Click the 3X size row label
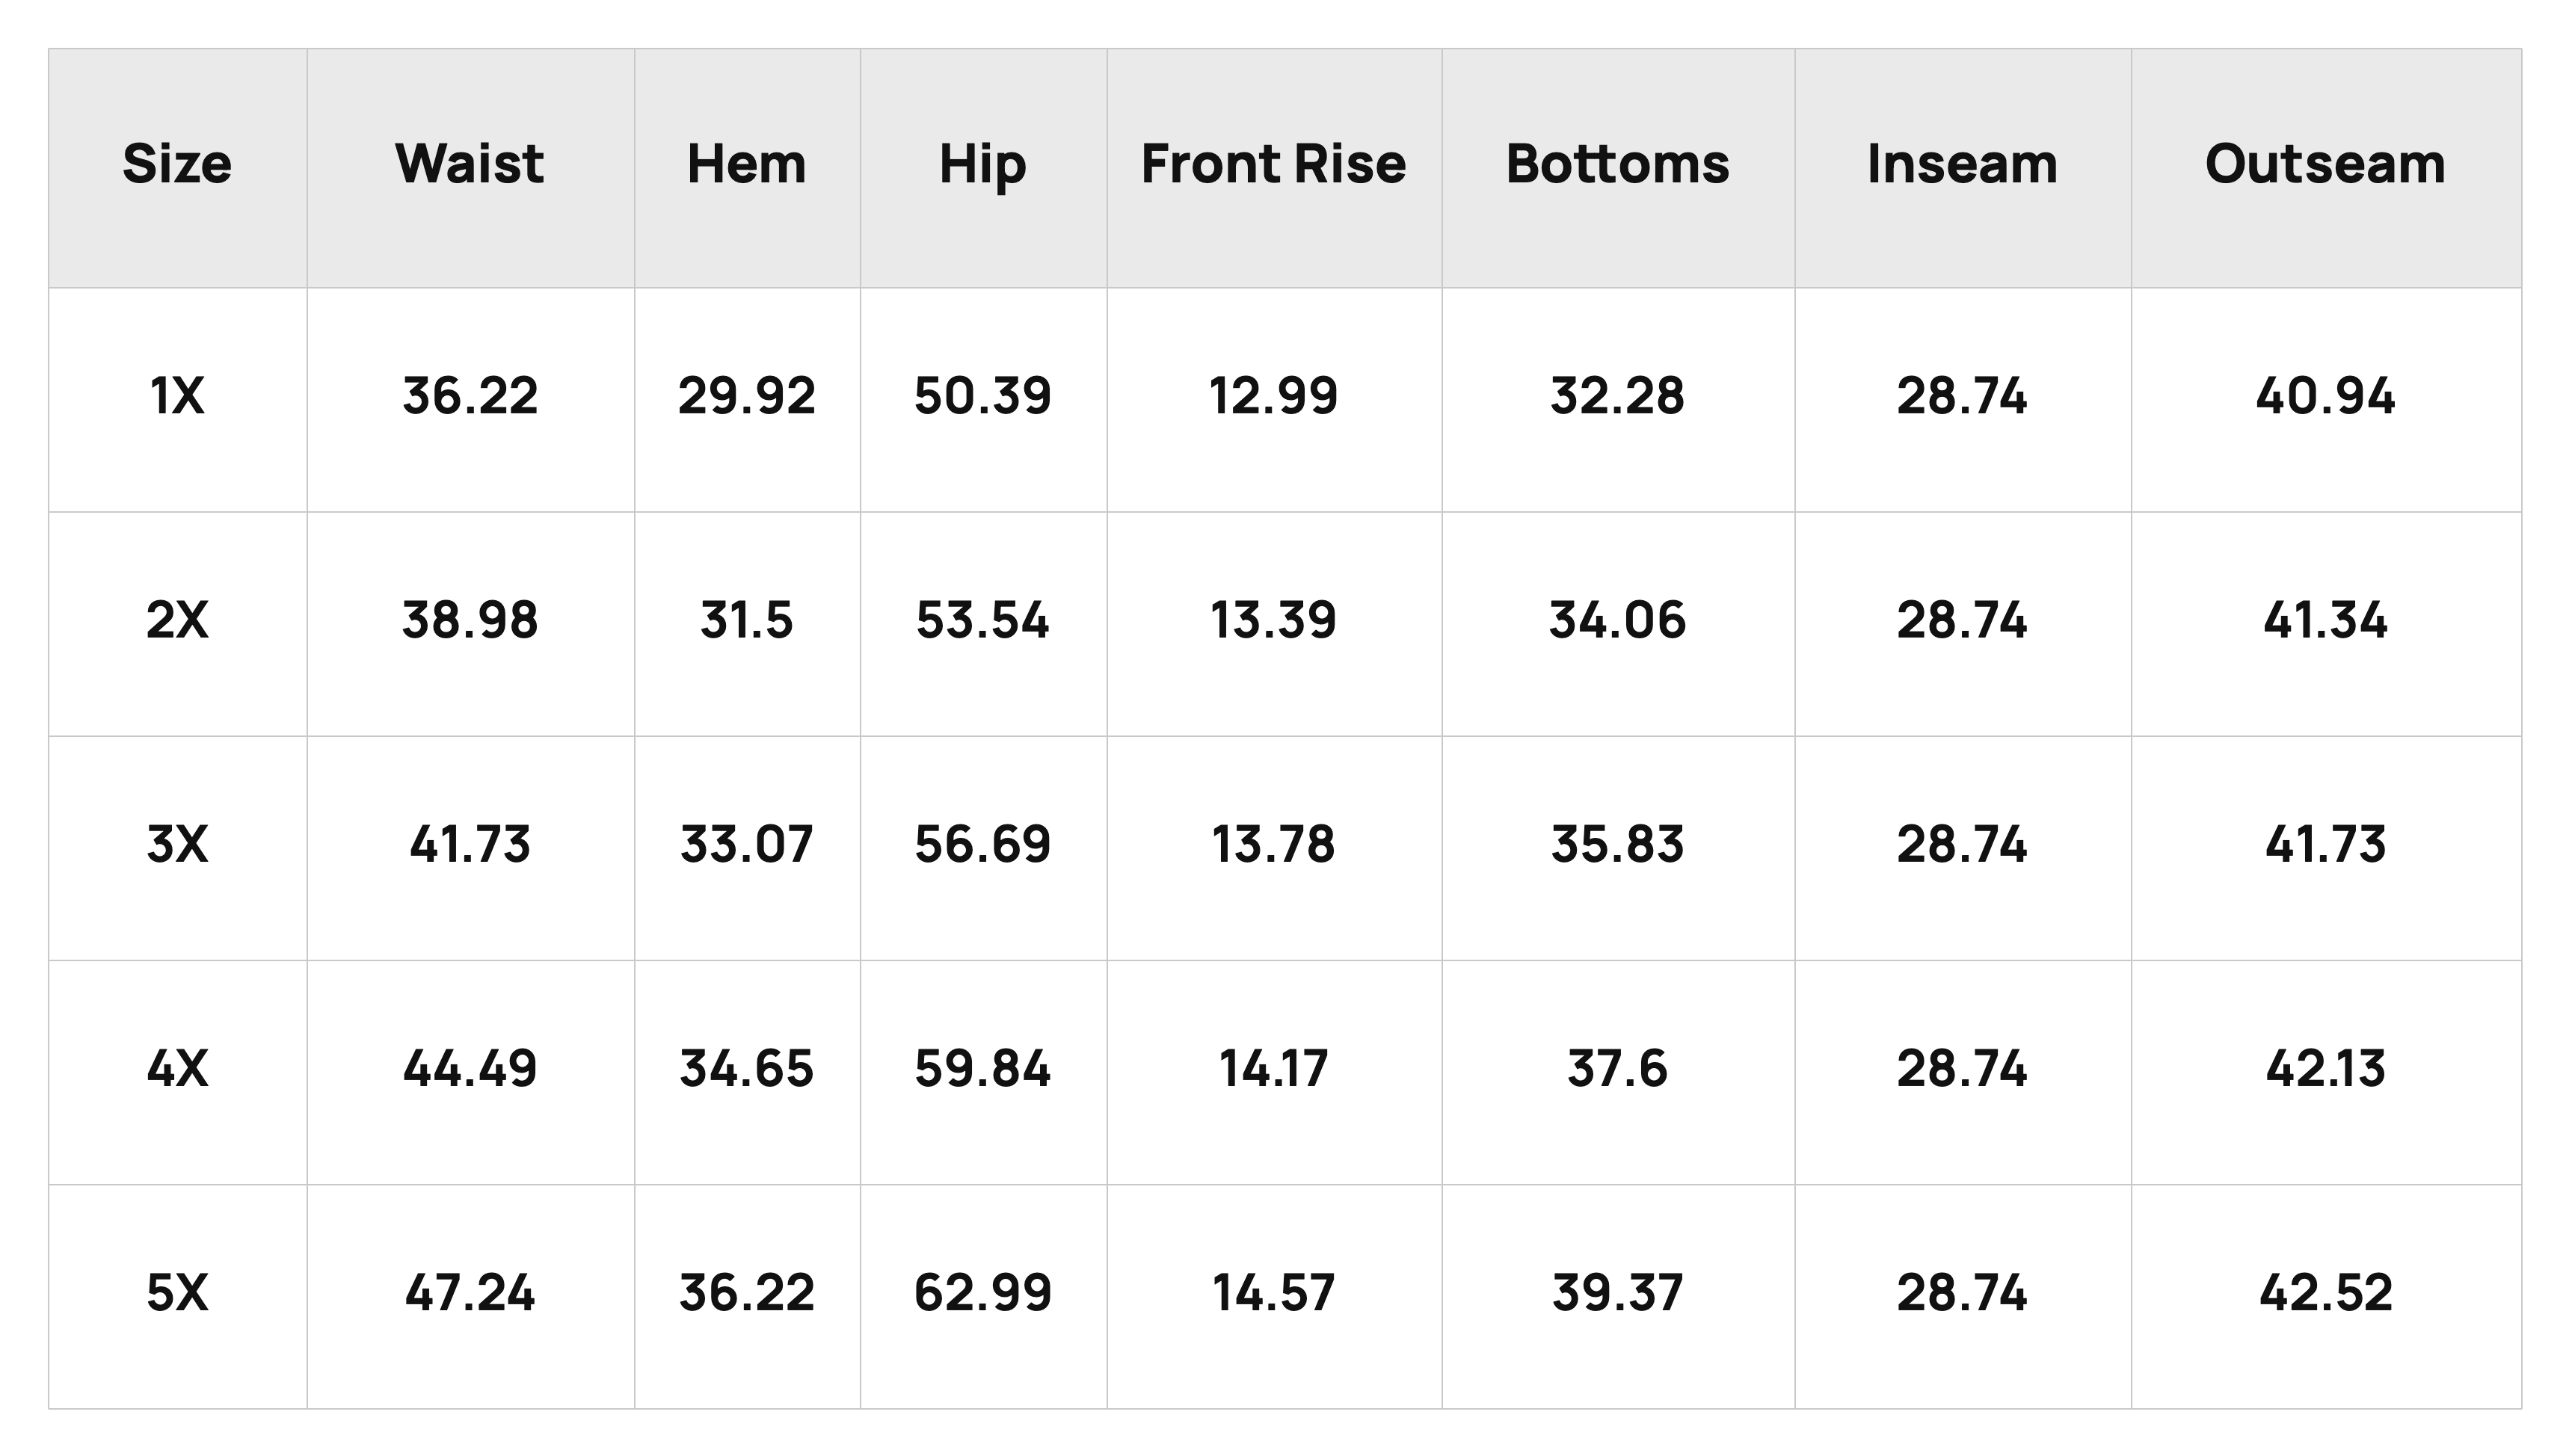Viewport: 2569px width, 1456px height. pos(177,844)
